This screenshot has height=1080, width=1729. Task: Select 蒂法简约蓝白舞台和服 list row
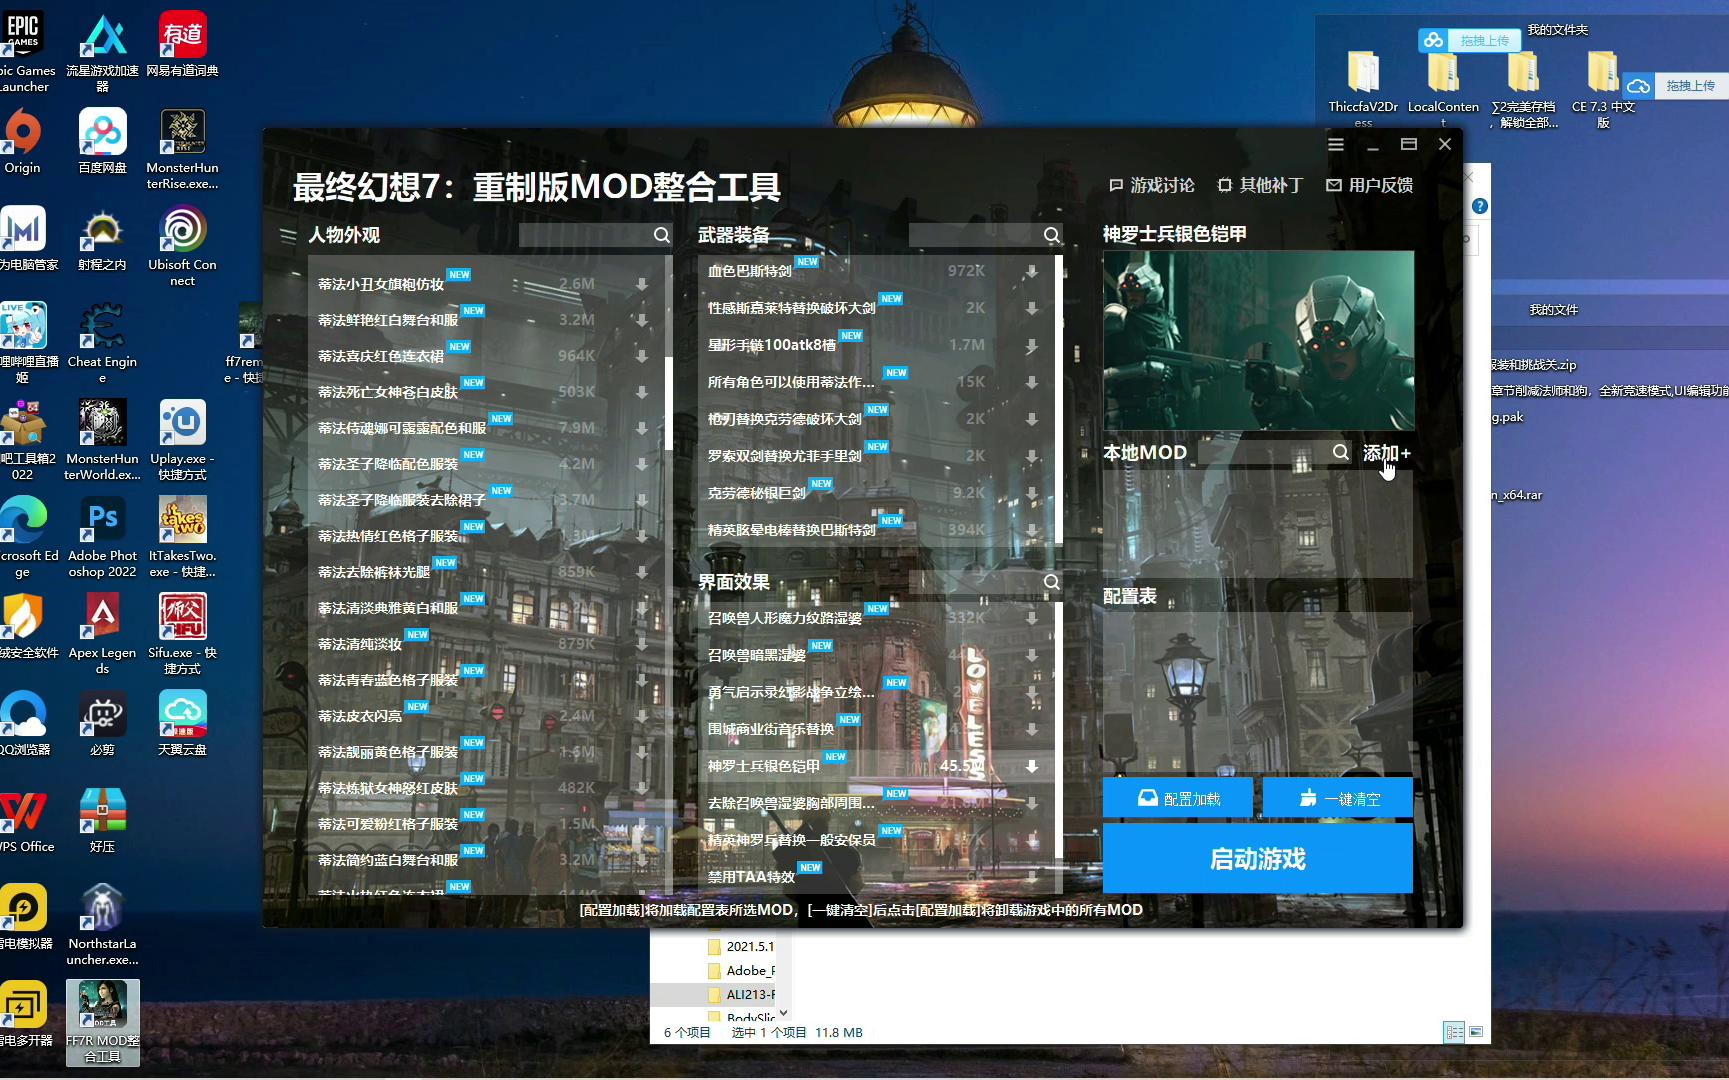pos(484,860)
